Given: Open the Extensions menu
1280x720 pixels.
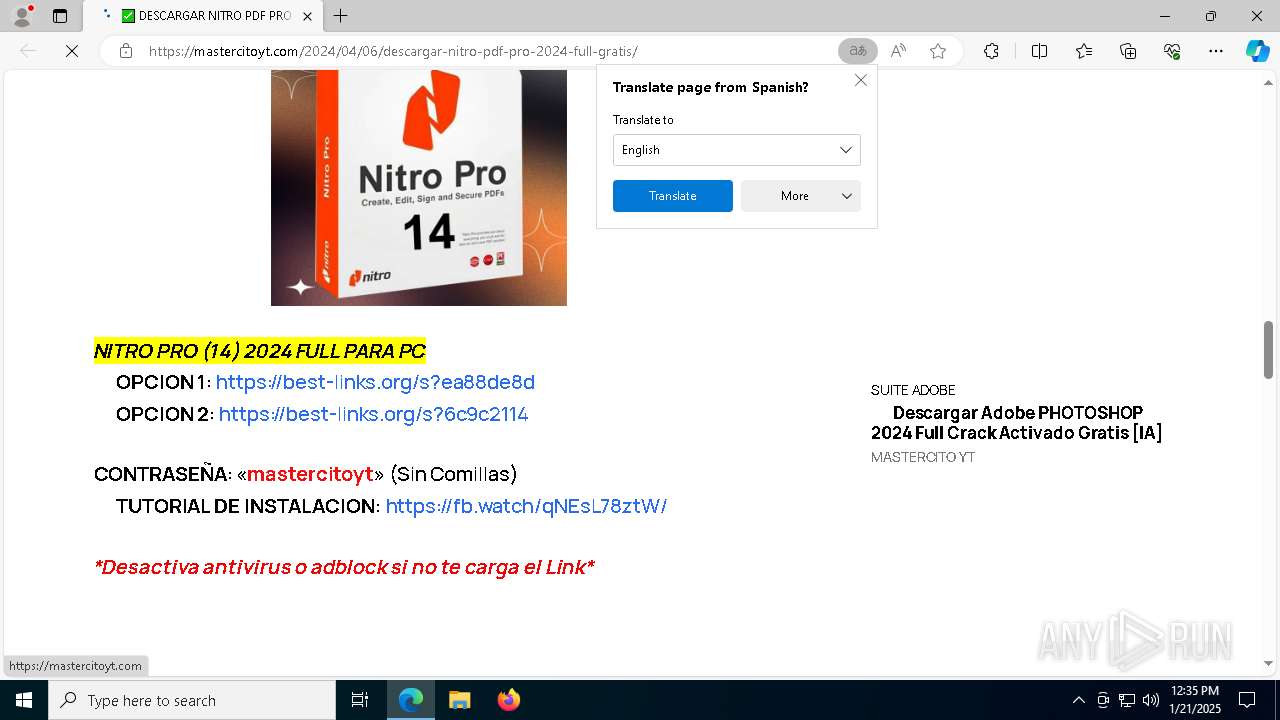Looking at the screenshot, I should coord(991,51).
